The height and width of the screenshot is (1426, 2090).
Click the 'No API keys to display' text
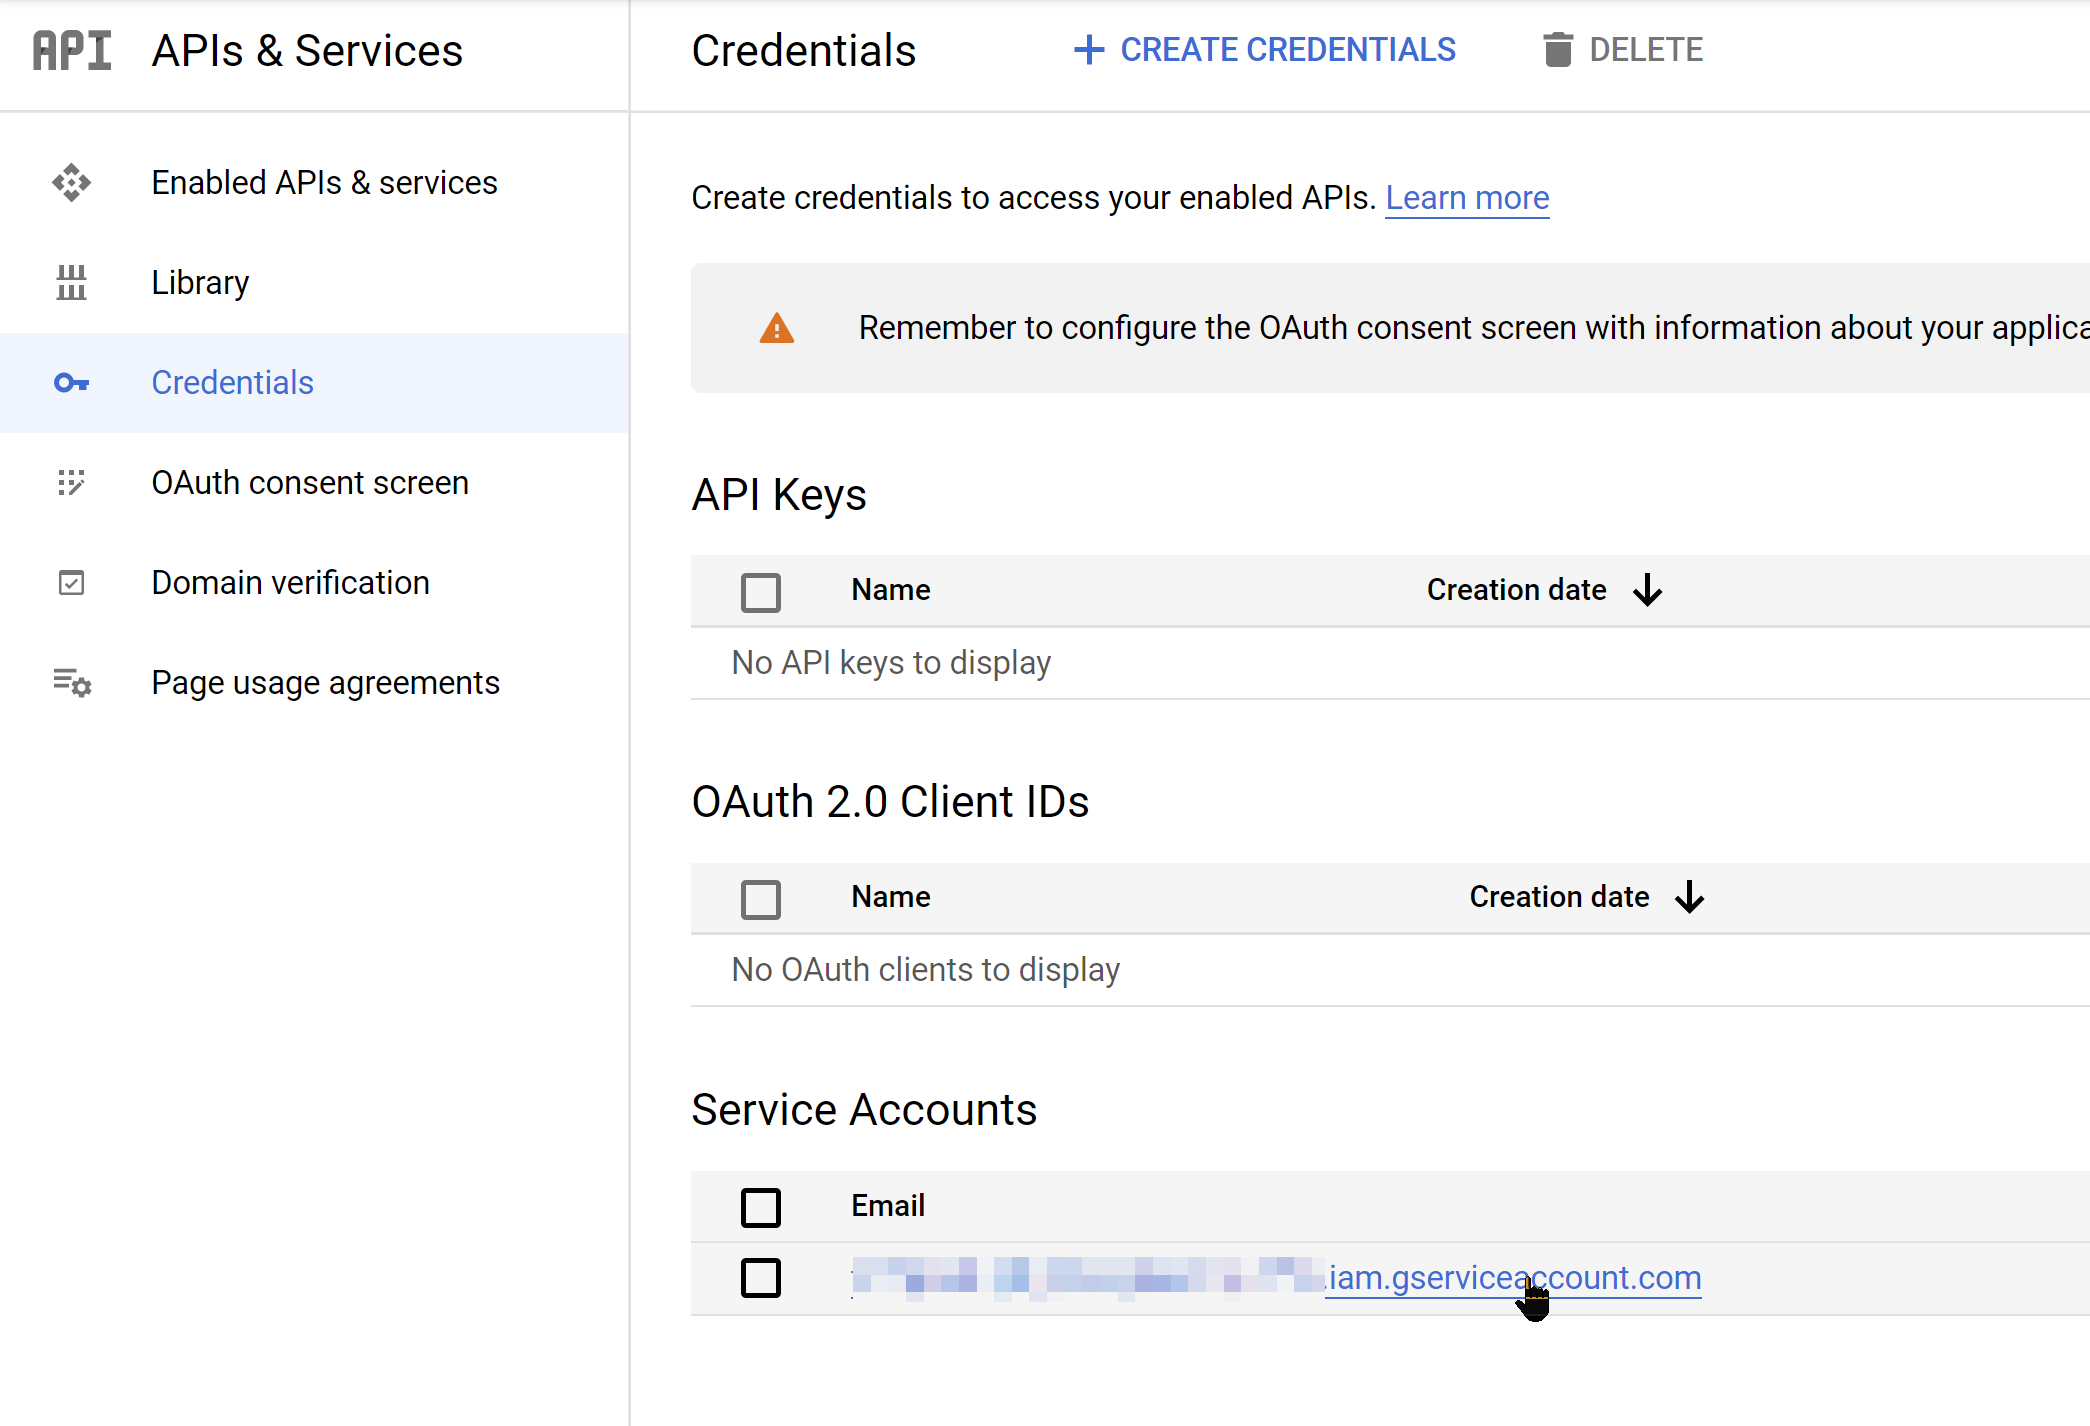coord(891,663)
